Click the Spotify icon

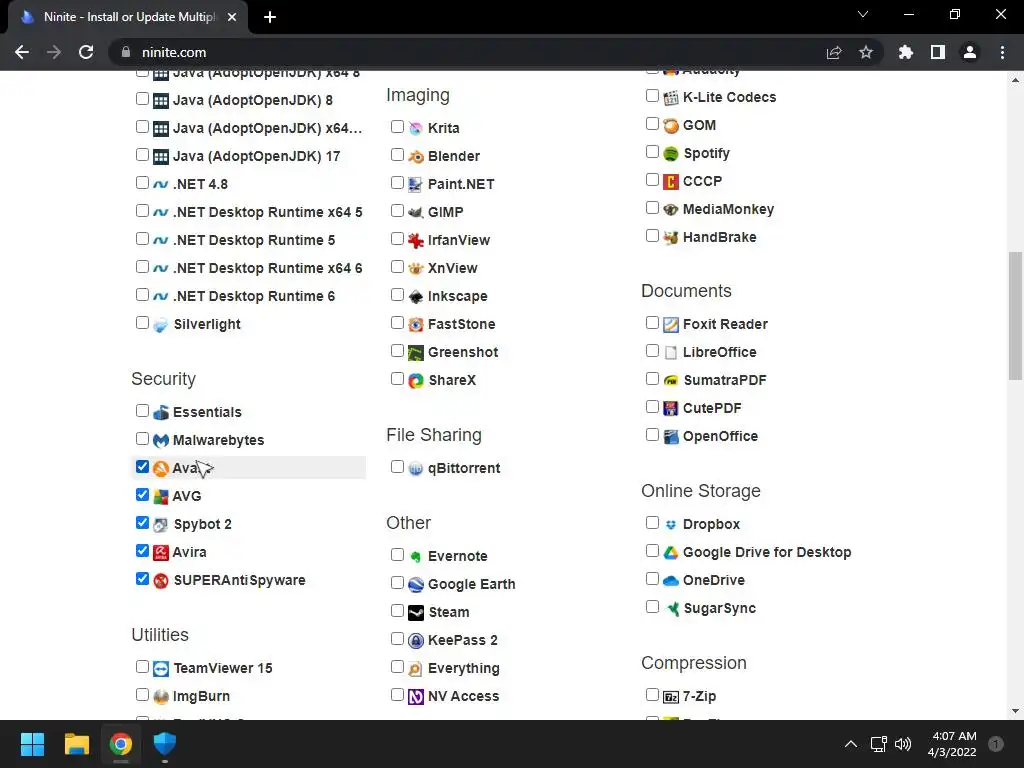point(671,153)
